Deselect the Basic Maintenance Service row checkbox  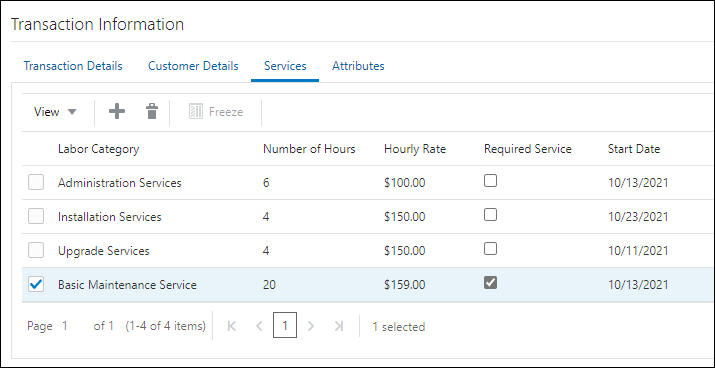pos(36,285)
